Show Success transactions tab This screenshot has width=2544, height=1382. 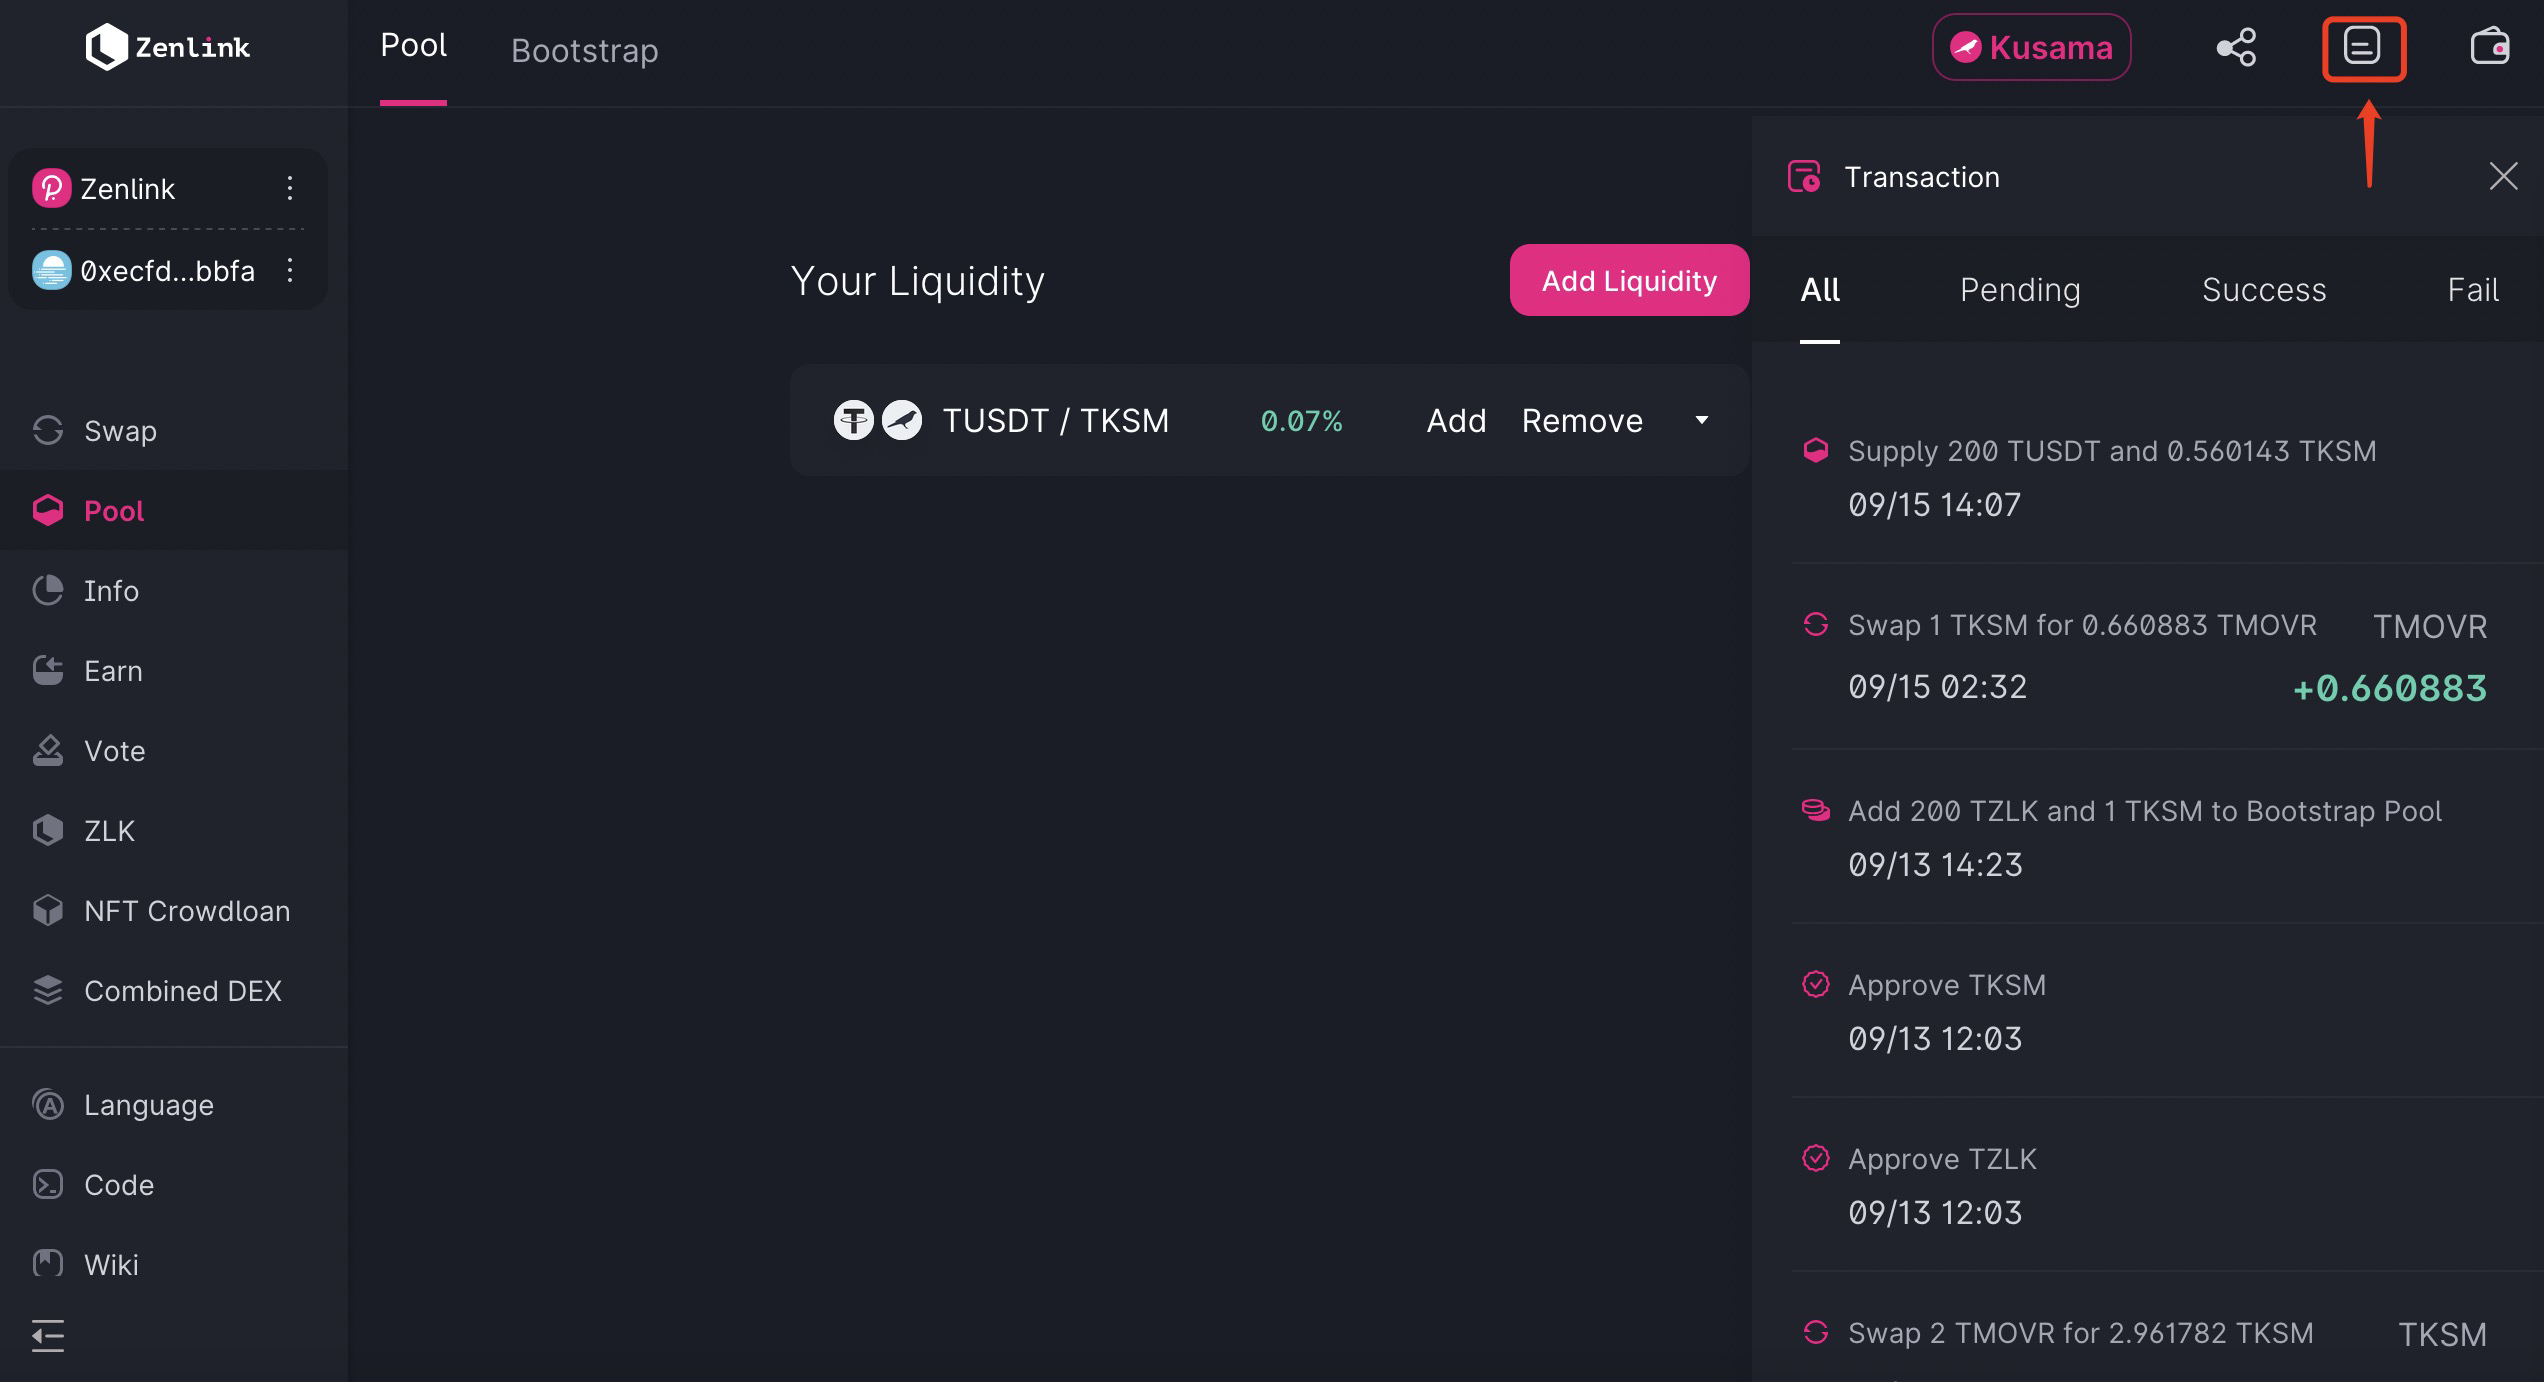click(x=2264, y=290)
